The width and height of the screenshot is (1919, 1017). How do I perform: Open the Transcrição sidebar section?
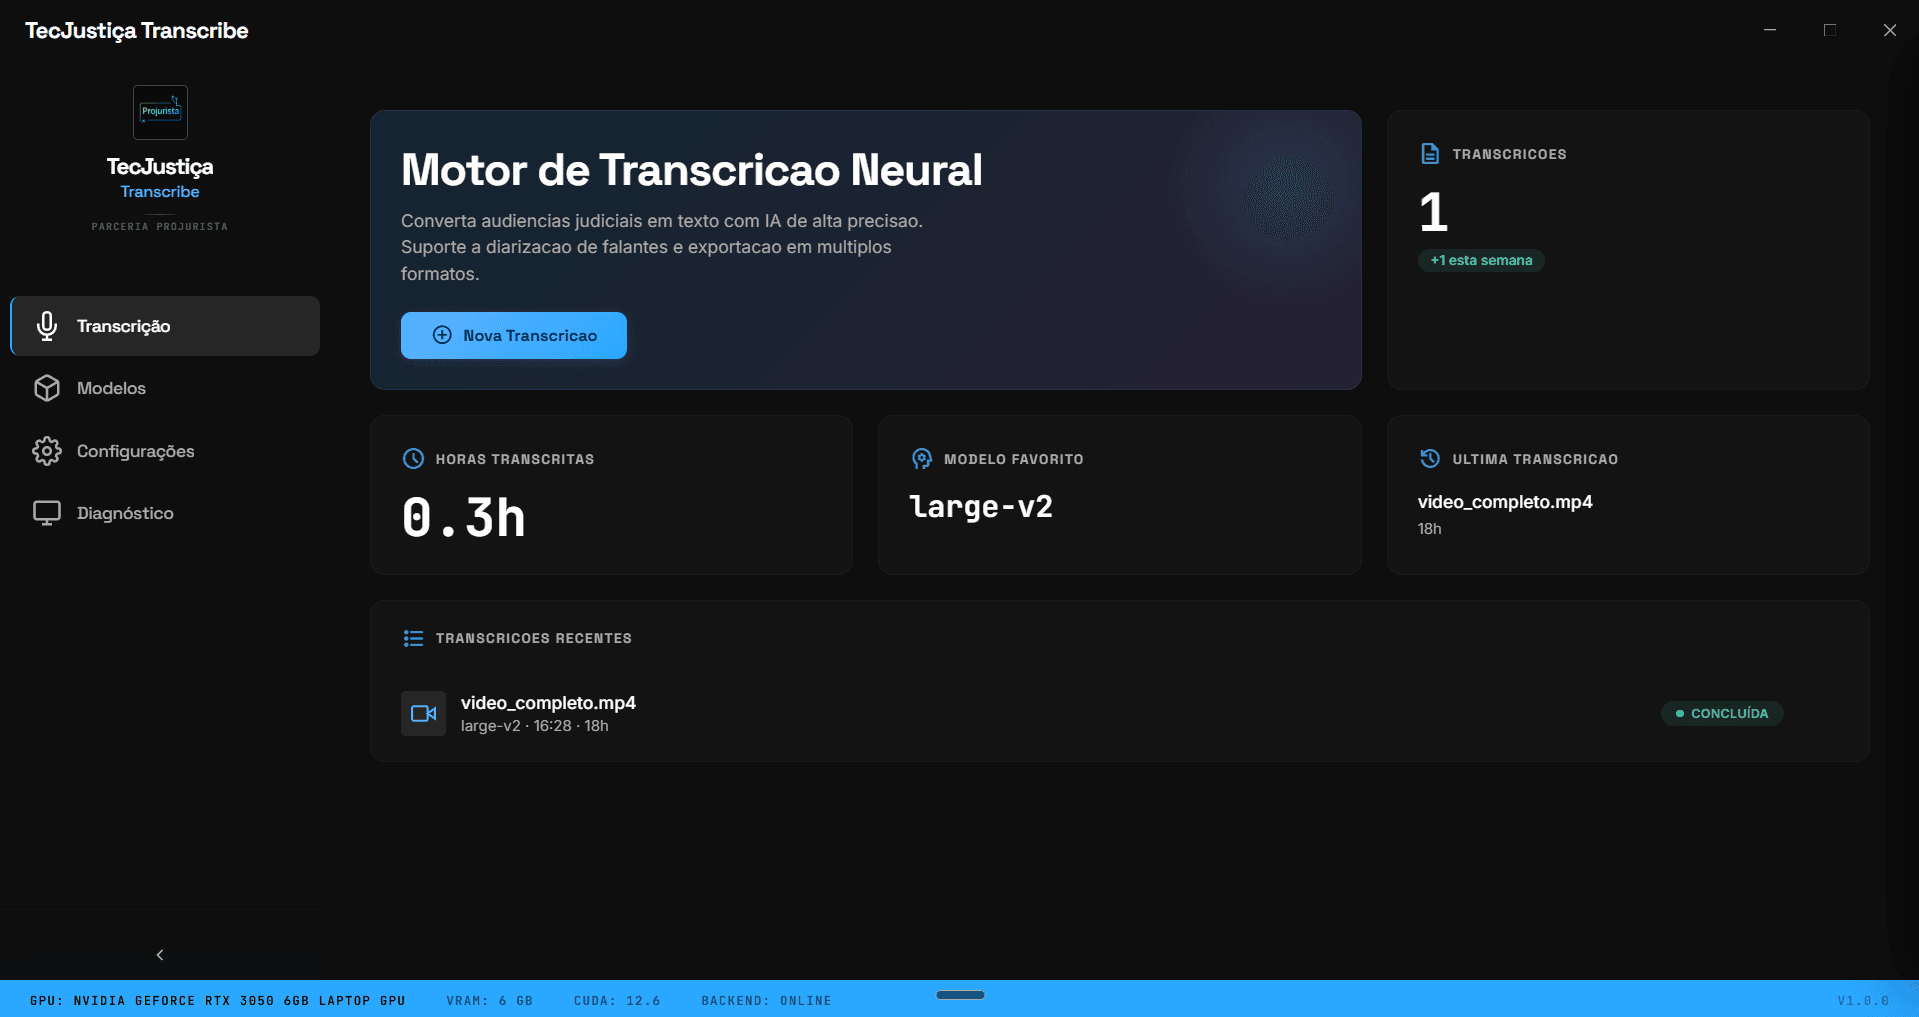(165, 326)
